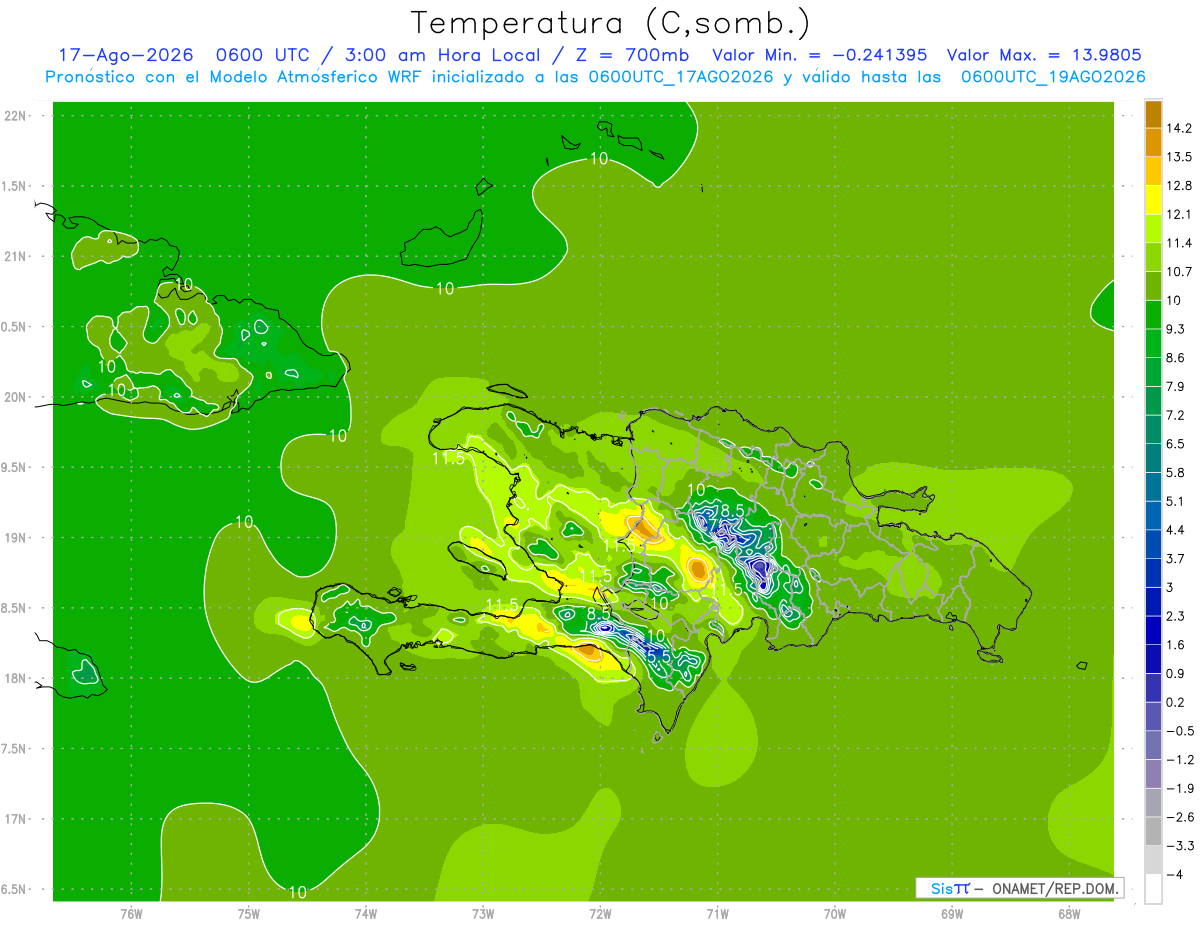Click the '12.8' colorbar label
The image size is (1200, 927).
point(1180,186)
